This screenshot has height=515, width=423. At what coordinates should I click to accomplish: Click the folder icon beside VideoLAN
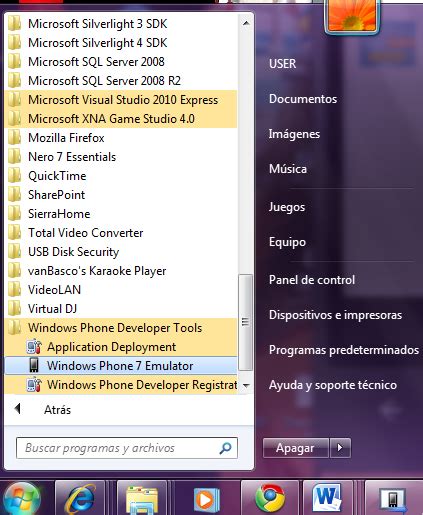point(14,290)
